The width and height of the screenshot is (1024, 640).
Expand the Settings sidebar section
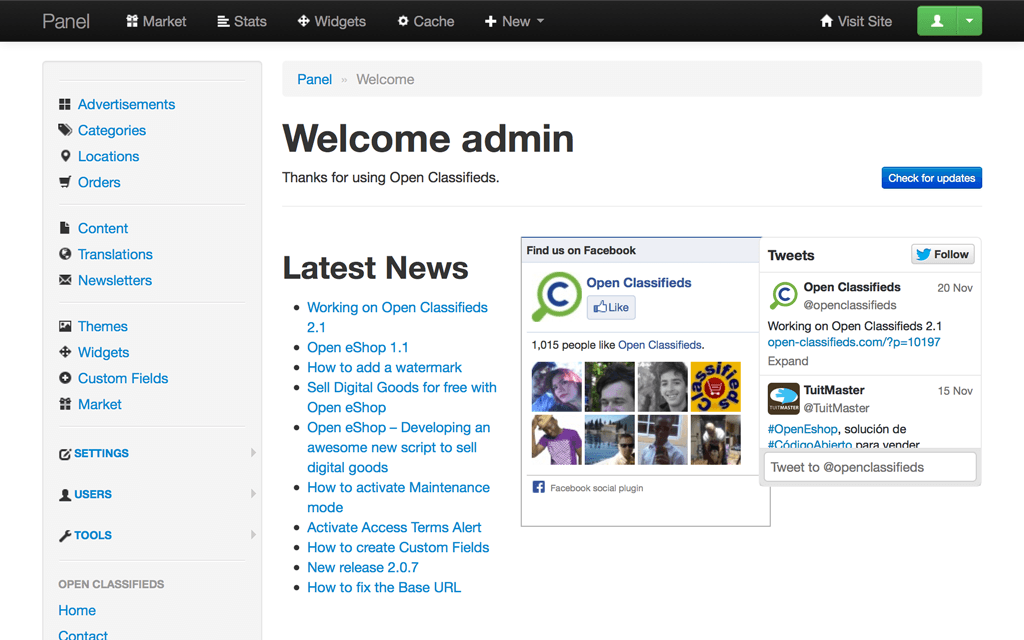click(x=101, y=453)
